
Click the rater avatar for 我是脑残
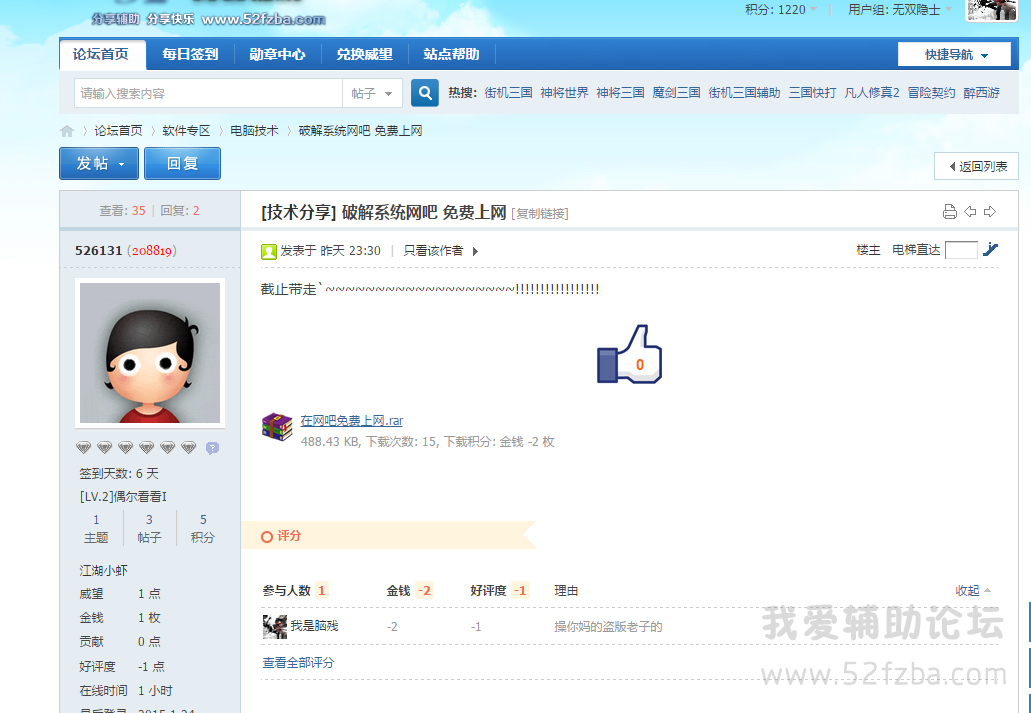275,626
